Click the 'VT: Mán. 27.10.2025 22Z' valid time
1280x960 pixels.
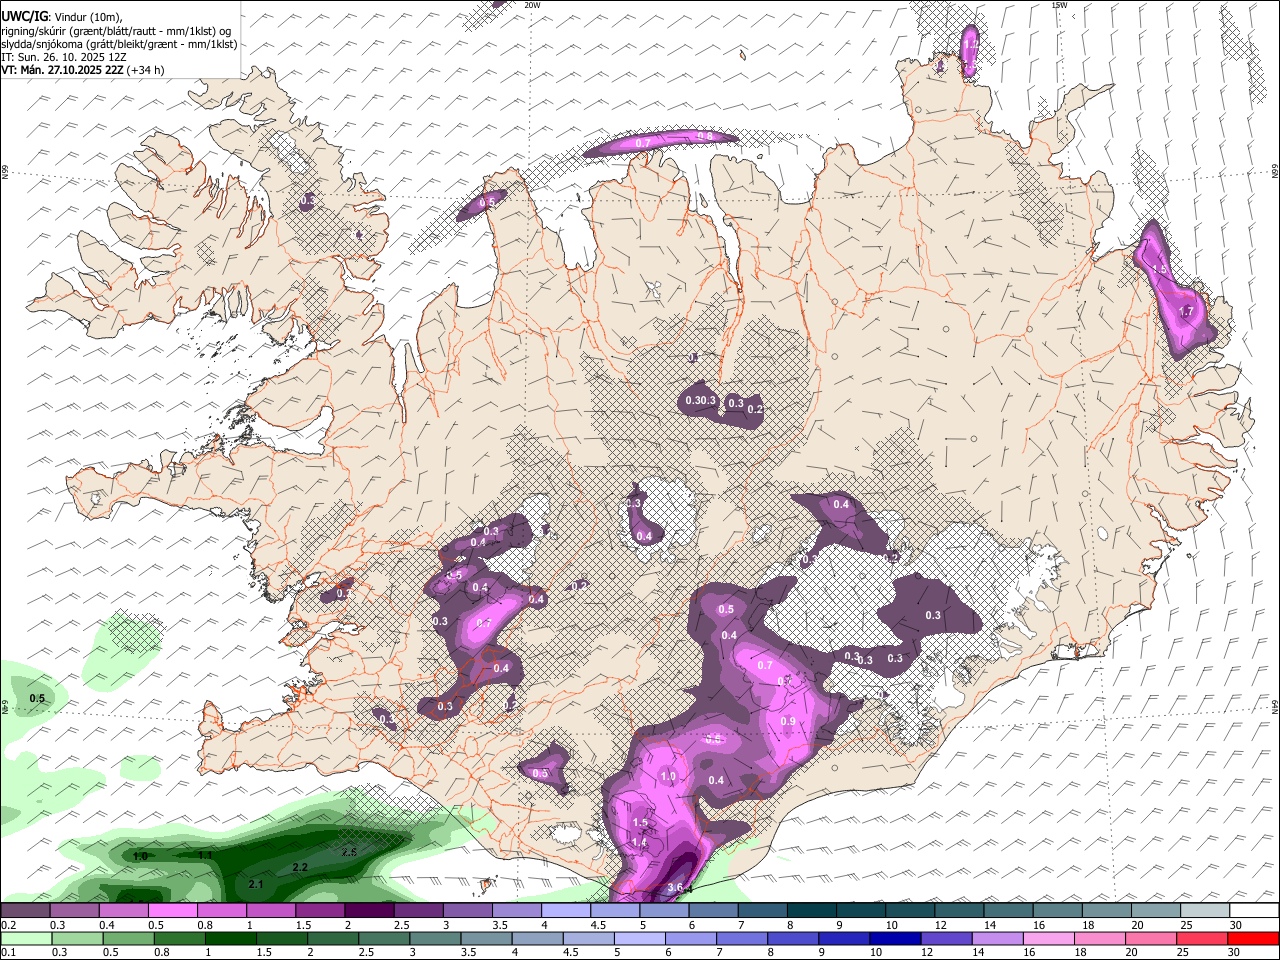click(62, 70)
